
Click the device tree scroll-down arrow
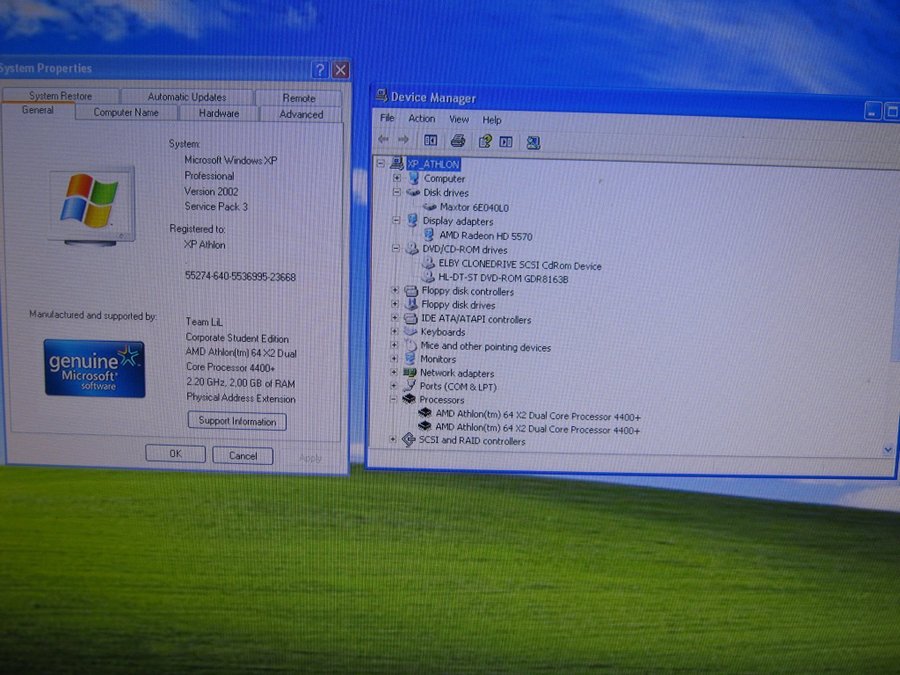[x=887, y=450]
